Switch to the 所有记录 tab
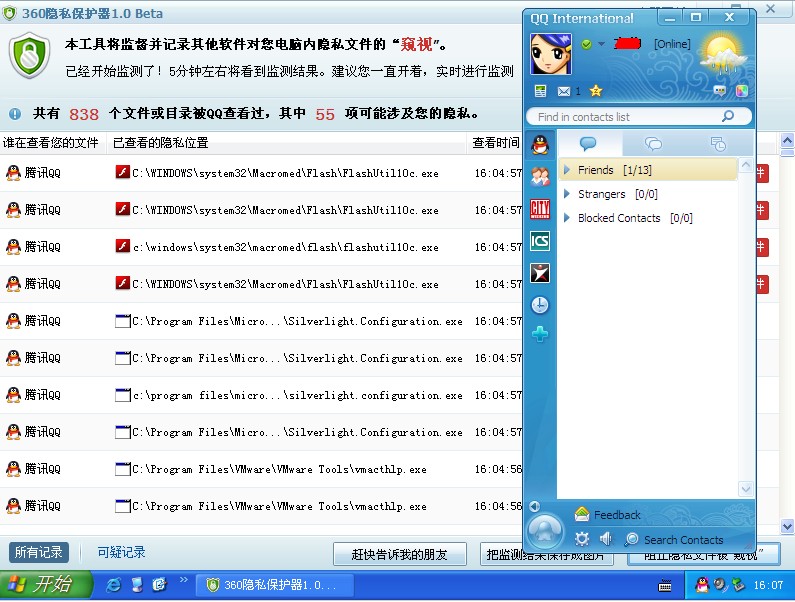Viewport: 795px width, 602px height. click(39, 552)
